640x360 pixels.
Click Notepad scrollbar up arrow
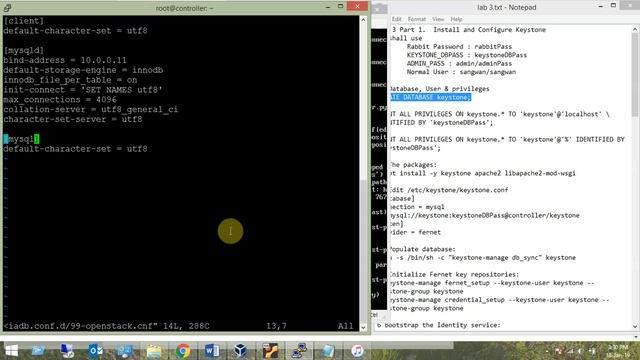pos(635,29)
